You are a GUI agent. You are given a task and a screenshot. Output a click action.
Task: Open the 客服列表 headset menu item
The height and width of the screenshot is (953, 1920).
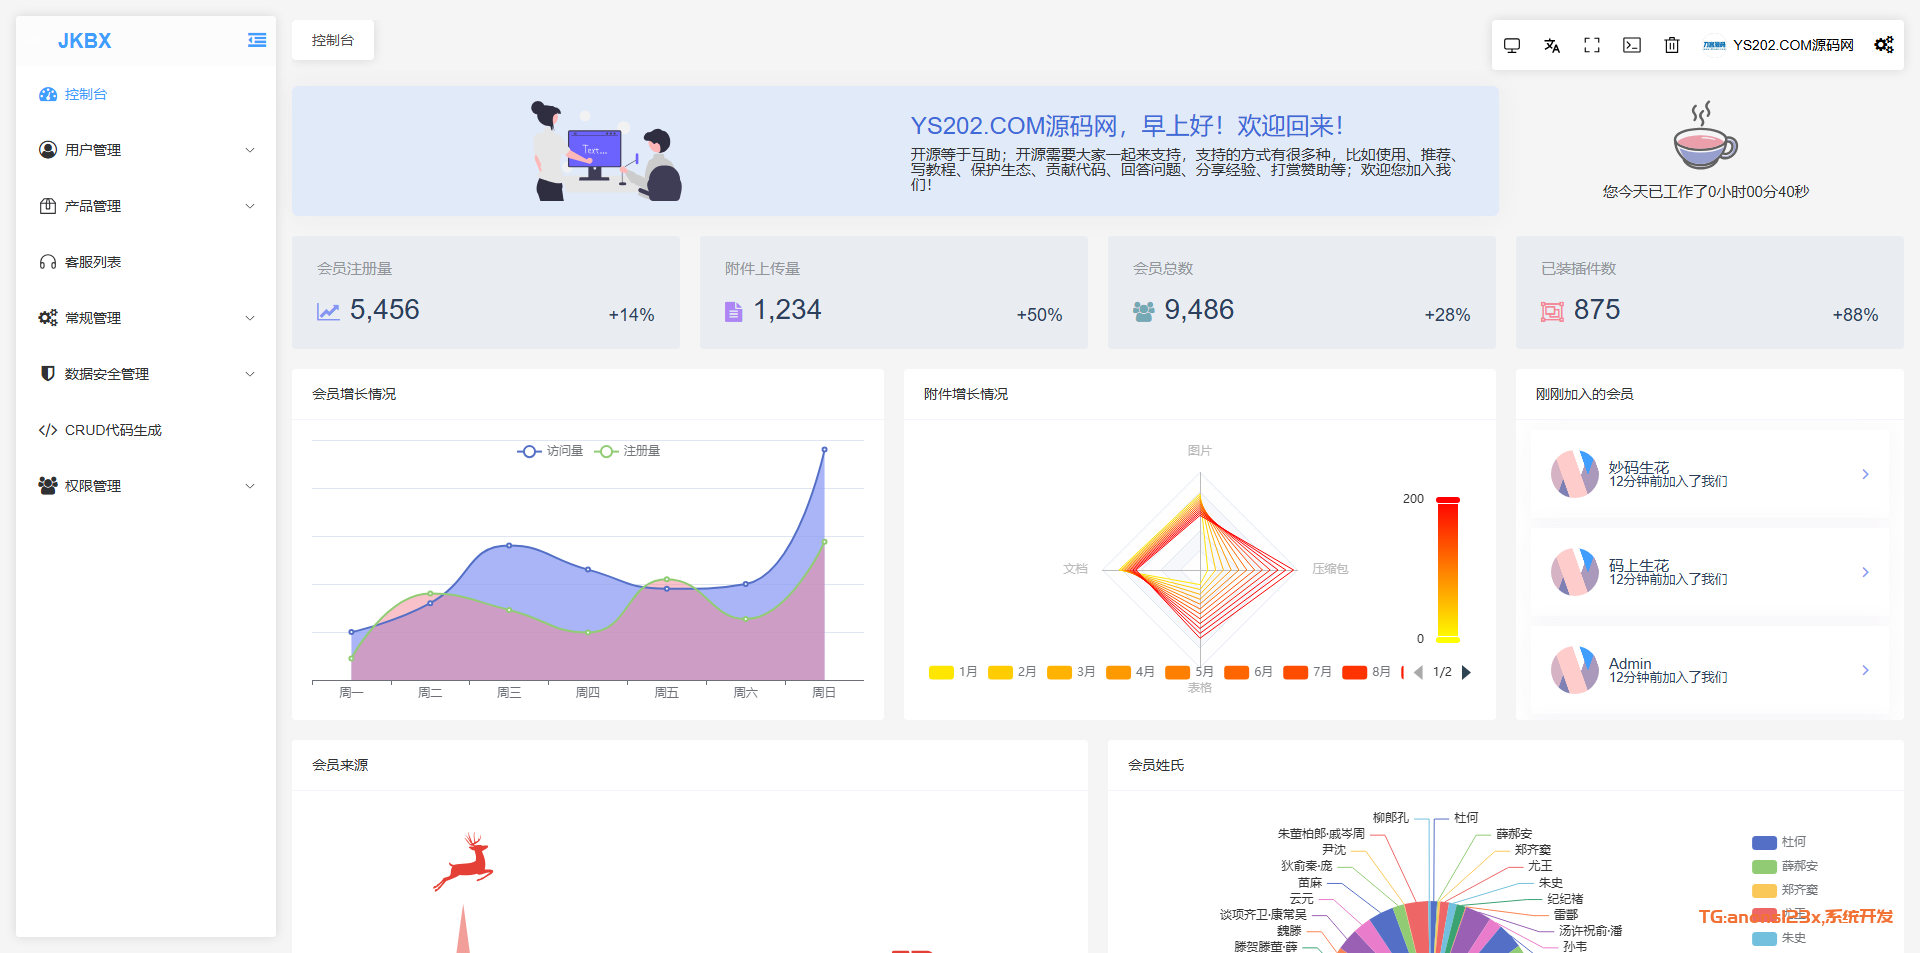tap(93, 262)
